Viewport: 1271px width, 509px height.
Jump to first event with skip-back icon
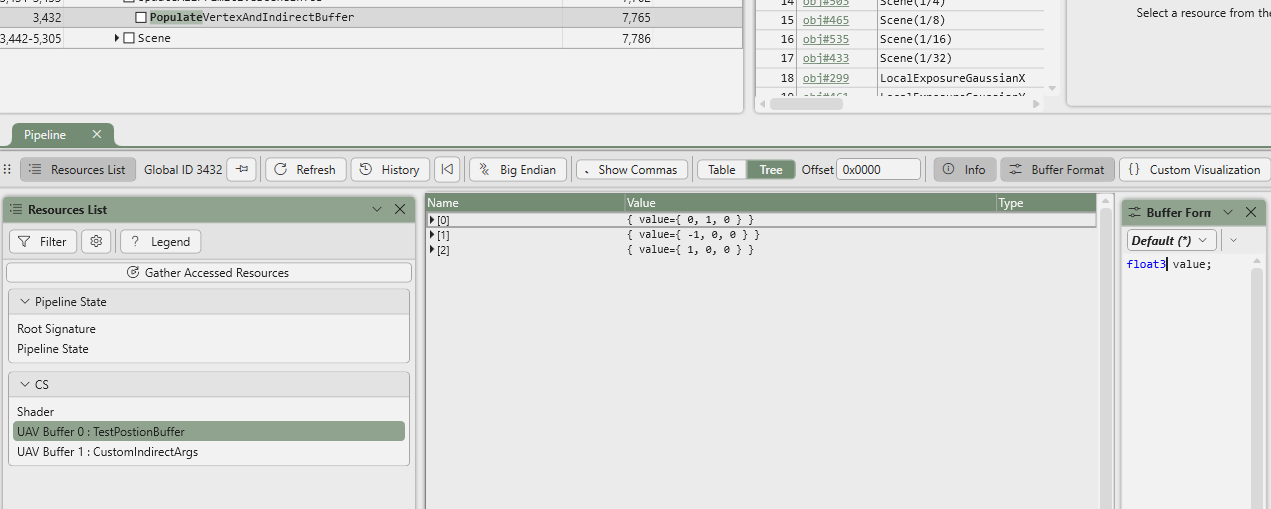click(448, 170)
